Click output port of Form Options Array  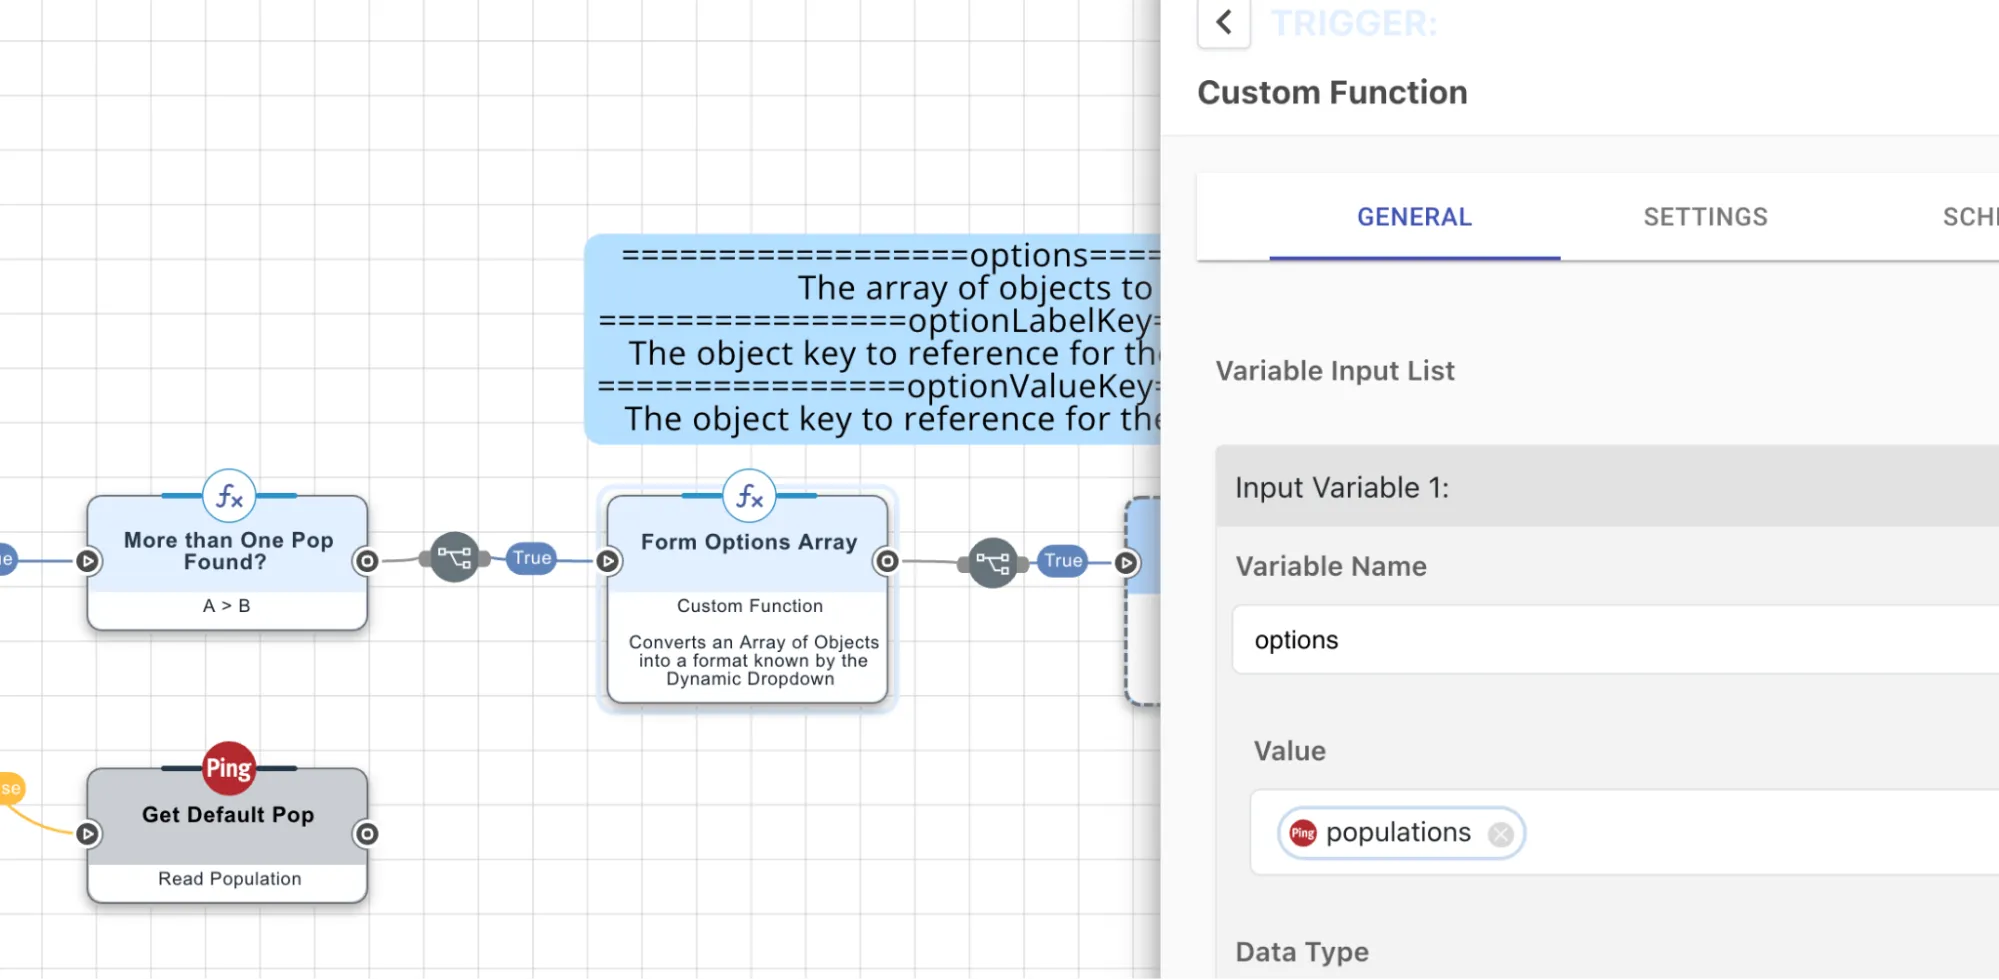pyautogui.click(x=887, y=561)
